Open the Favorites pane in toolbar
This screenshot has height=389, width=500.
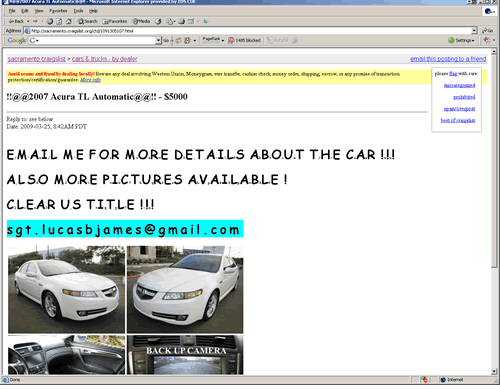pyautogui.click(x=115, y=21)
